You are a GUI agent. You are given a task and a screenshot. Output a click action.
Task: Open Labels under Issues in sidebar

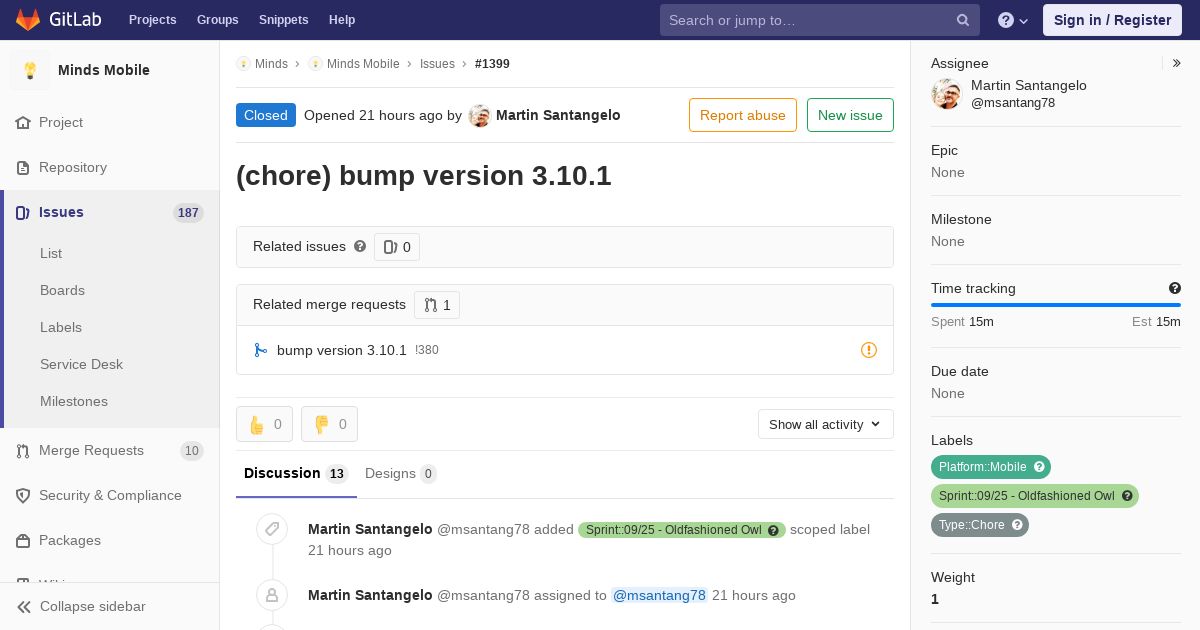61,327
